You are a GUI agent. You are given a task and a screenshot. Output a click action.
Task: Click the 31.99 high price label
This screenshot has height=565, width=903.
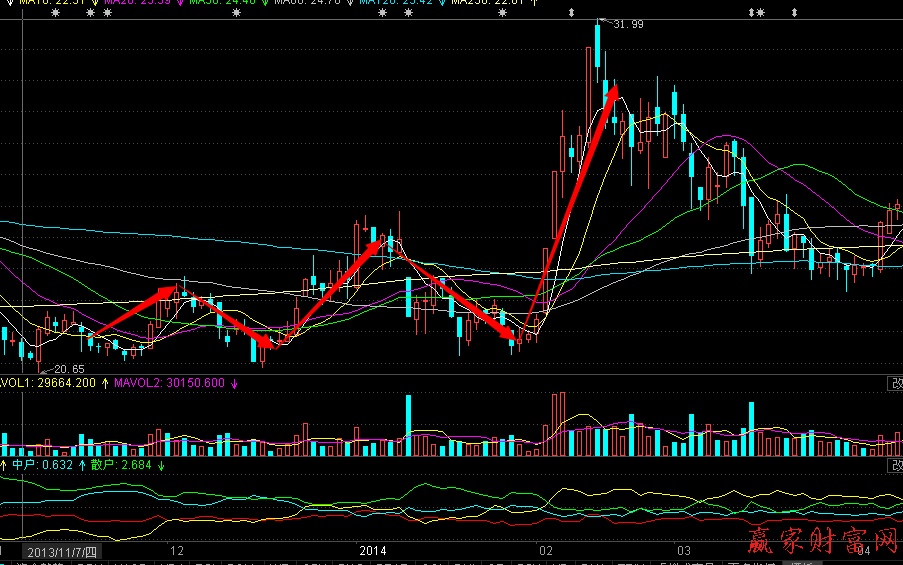click(x=628, y=24)
